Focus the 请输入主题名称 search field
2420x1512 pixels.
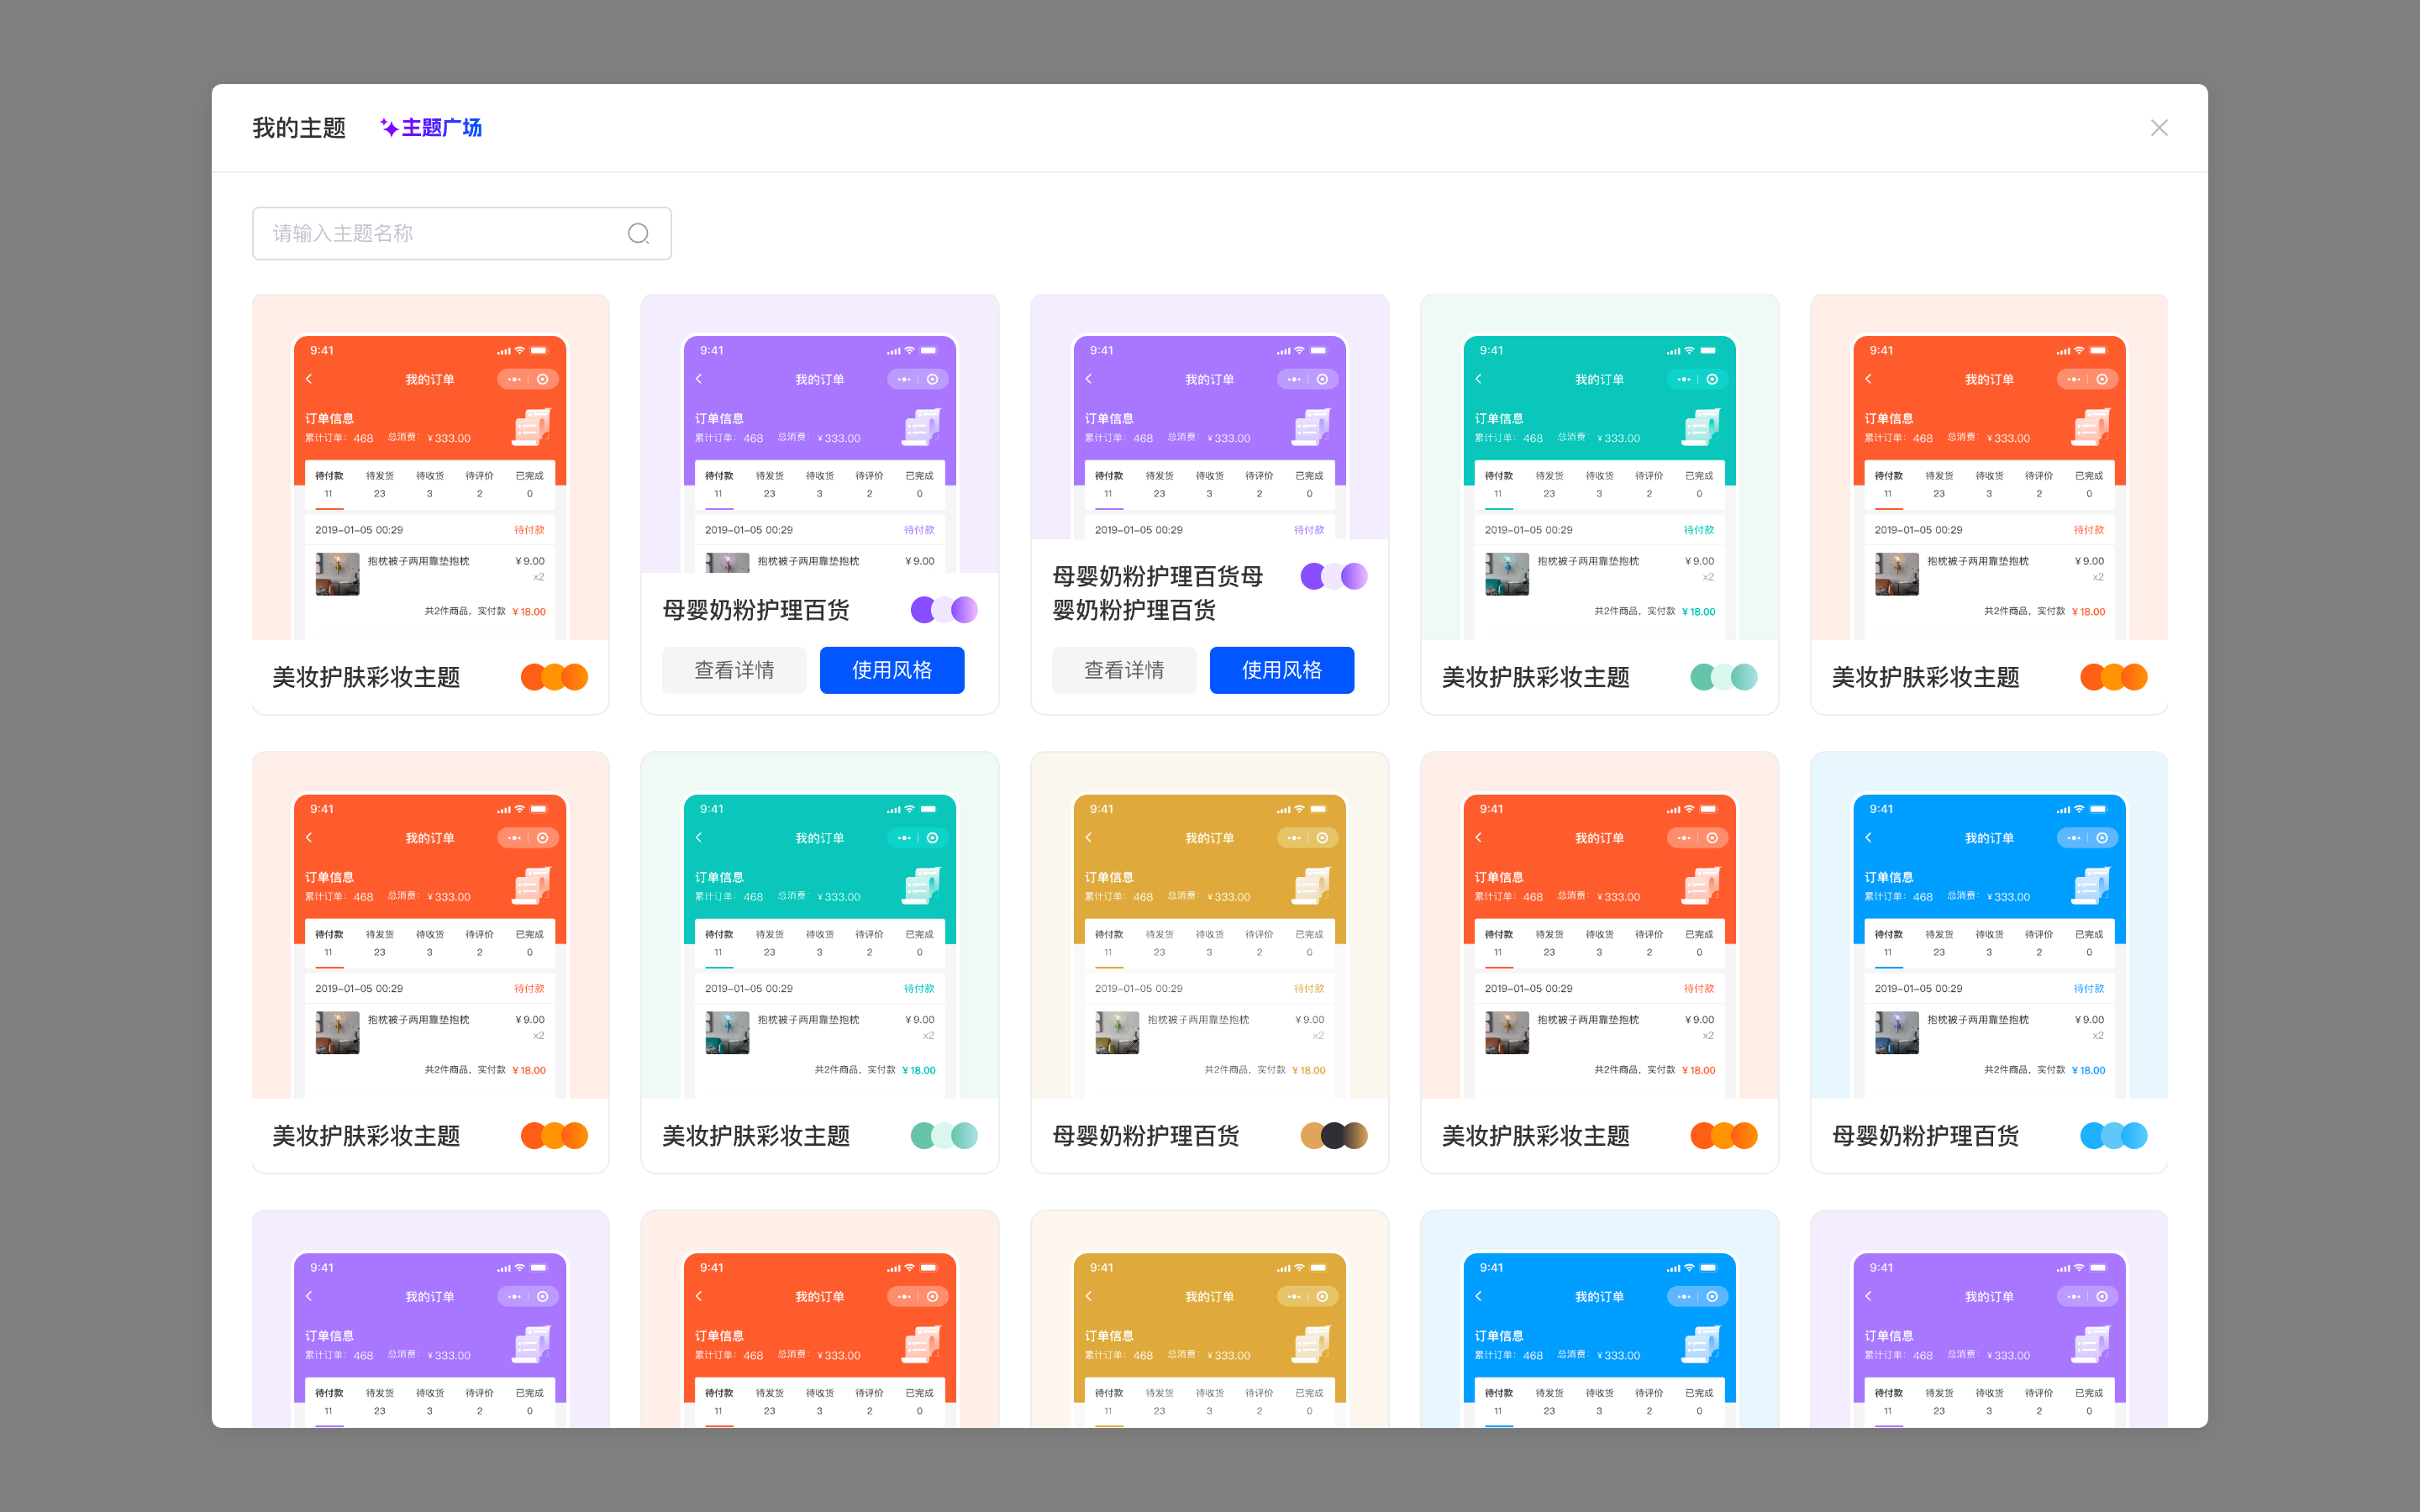440,233
